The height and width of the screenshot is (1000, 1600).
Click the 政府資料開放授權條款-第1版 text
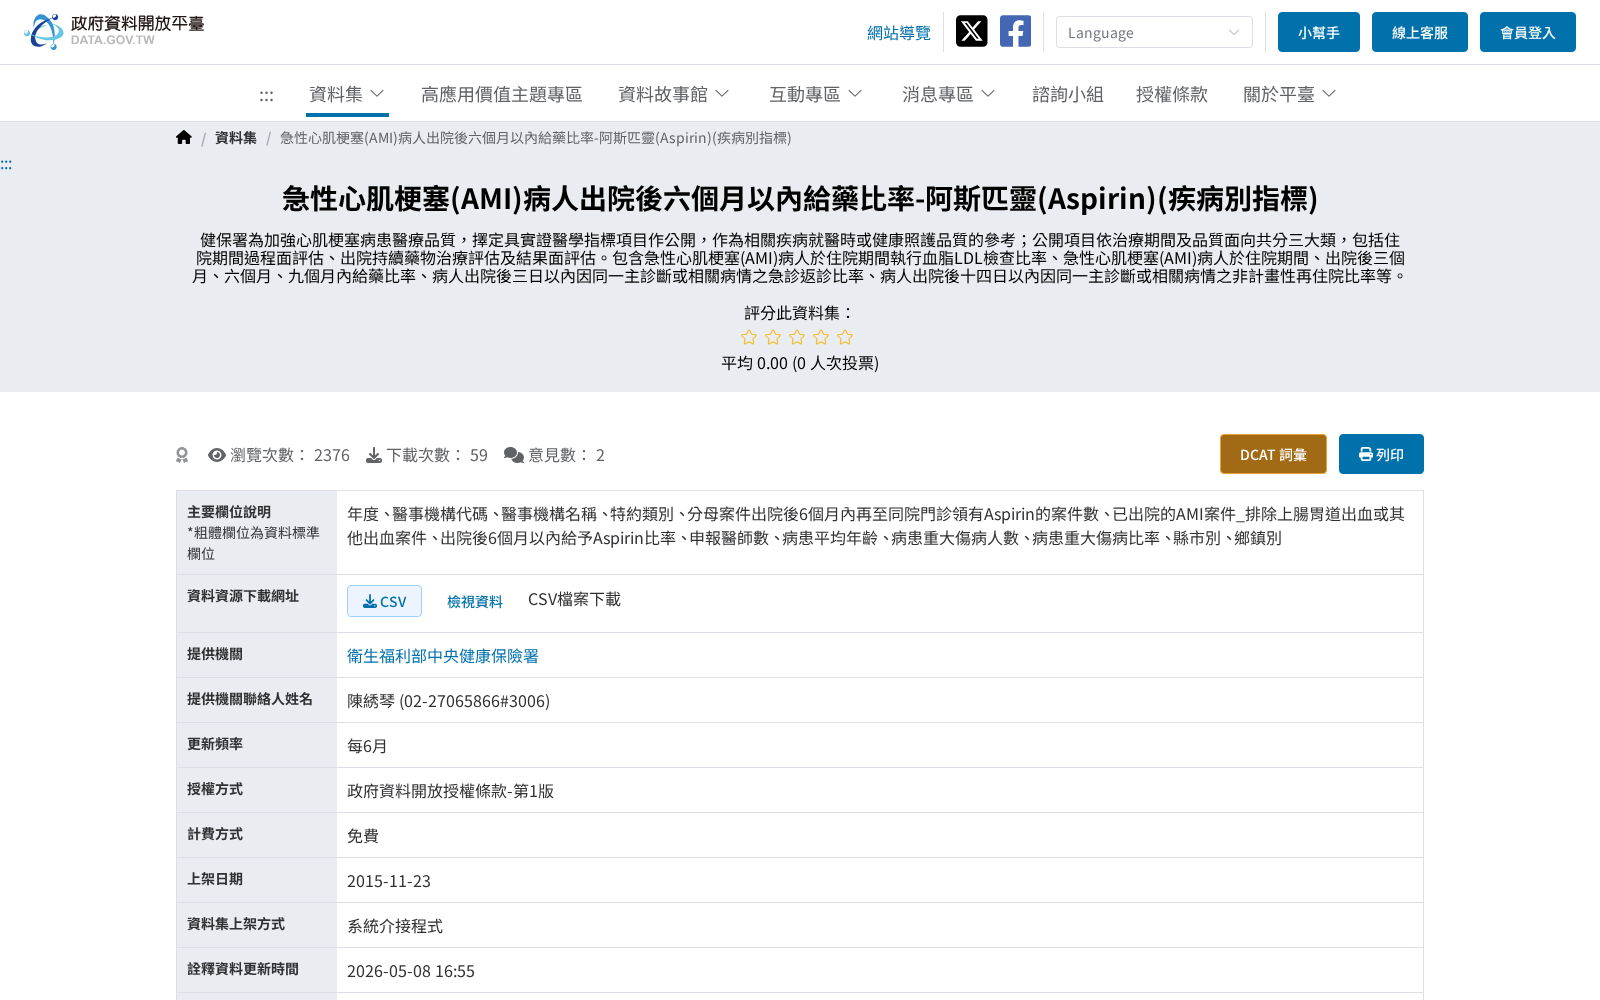pyautogui.click(x=450, y=791)
